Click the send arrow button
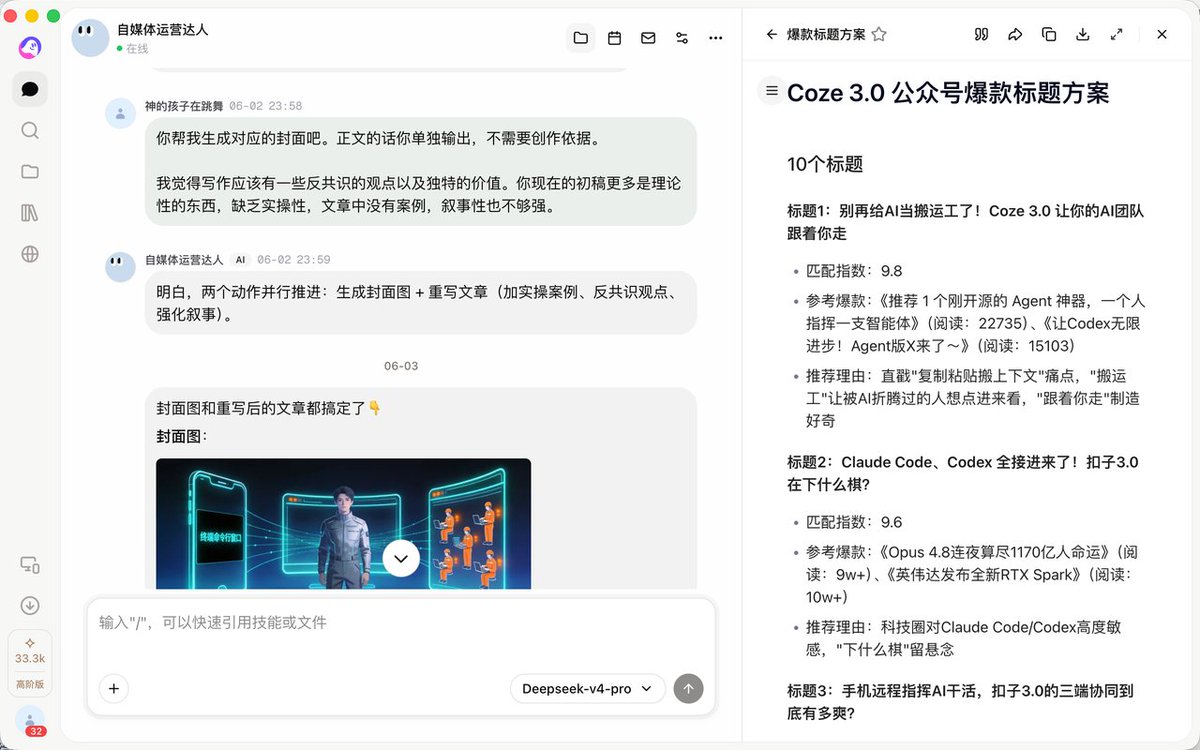This screenshot has height=750, width=1200. [x=689, y=688]
